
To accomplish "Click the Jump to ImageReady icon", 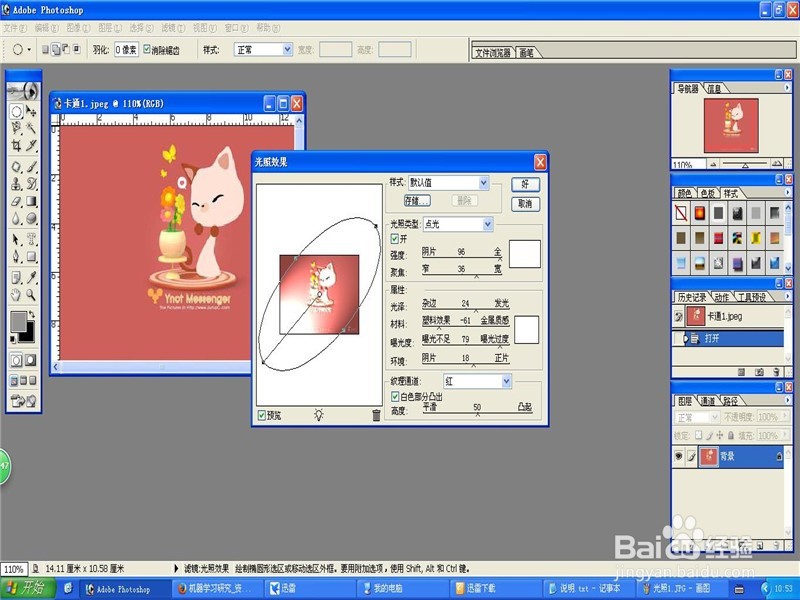I will pyautogui.click(x=23, y=401).
